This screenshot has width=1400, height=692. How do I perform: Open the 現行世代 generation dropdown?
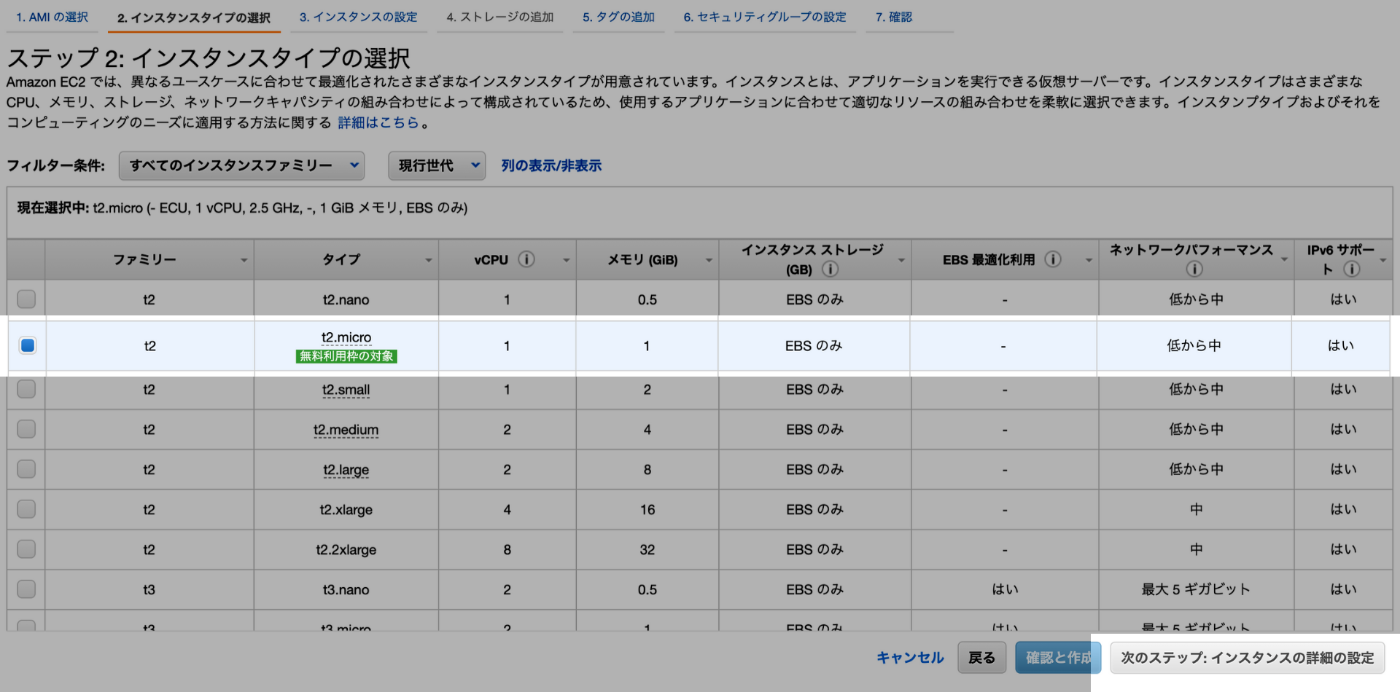(x=437, y=165)
